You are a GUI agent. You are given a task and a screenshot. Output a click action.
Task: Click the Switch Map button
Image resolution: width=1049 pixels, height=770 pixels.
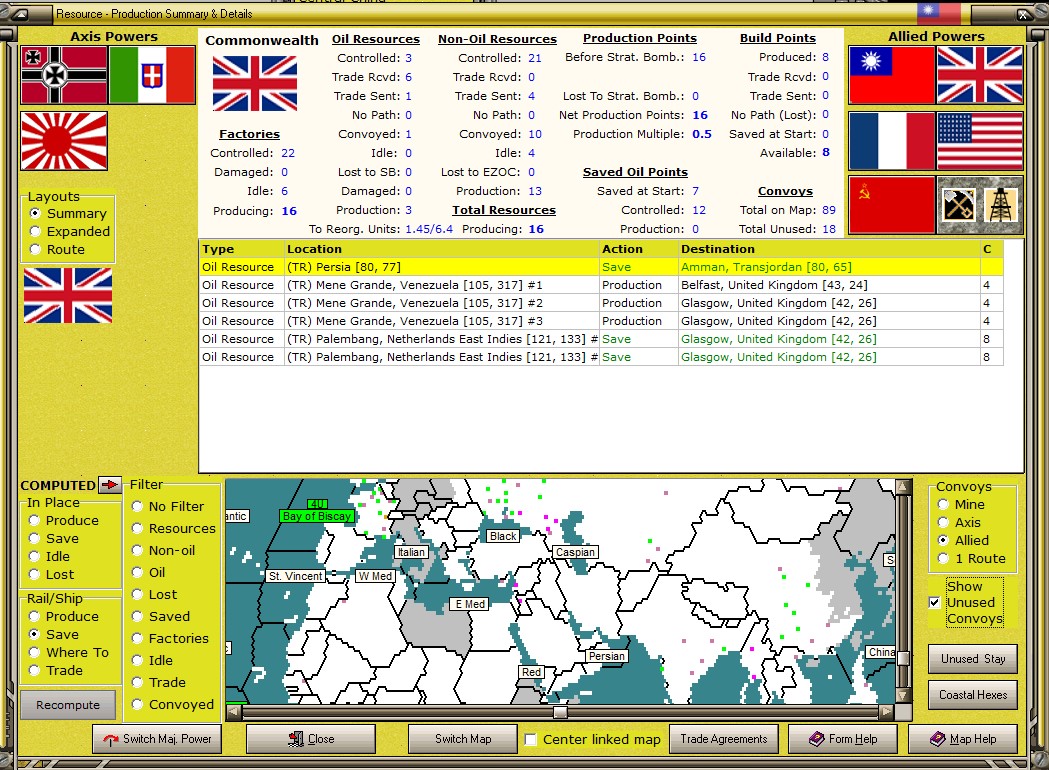coord(463,739)
